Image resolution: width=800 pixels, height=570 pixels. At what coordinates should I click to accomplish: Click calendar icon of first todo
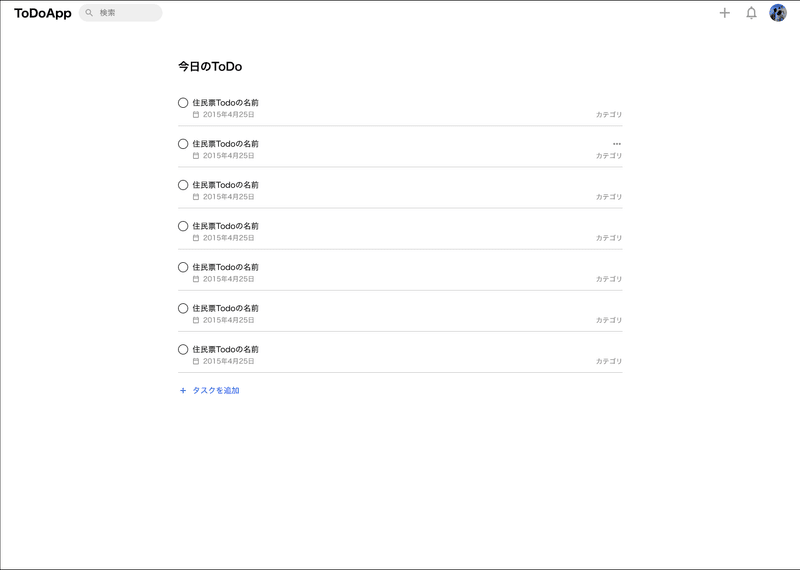click(x=196, y=115)
